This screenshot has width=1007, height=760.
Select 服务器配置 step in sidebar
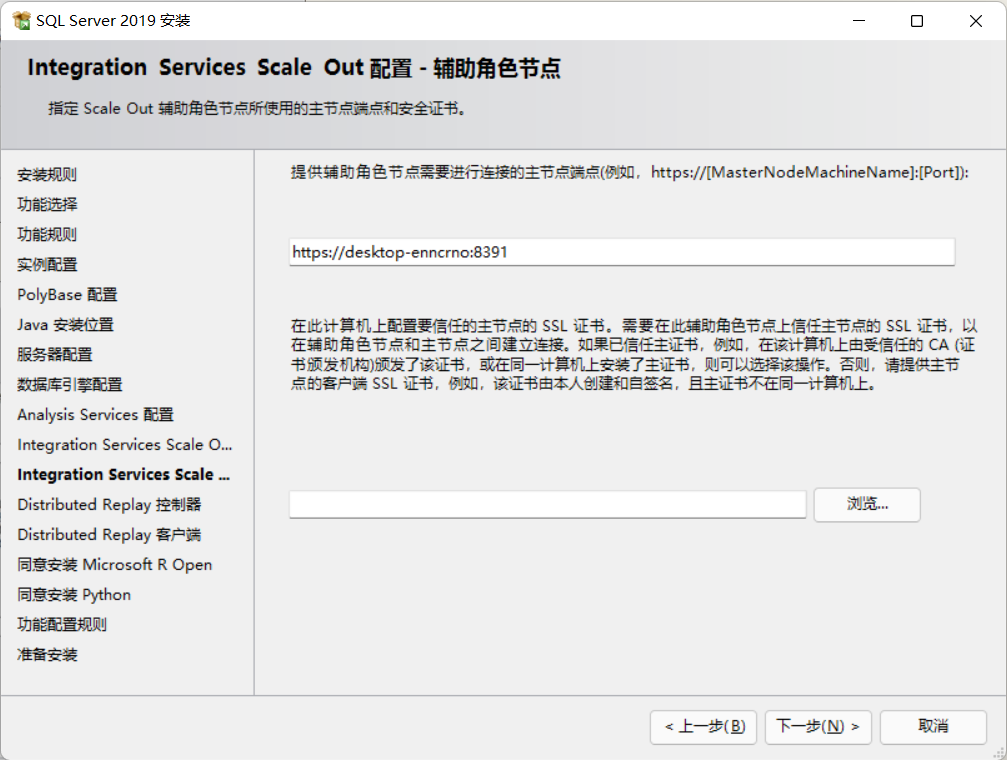point(55,354)
